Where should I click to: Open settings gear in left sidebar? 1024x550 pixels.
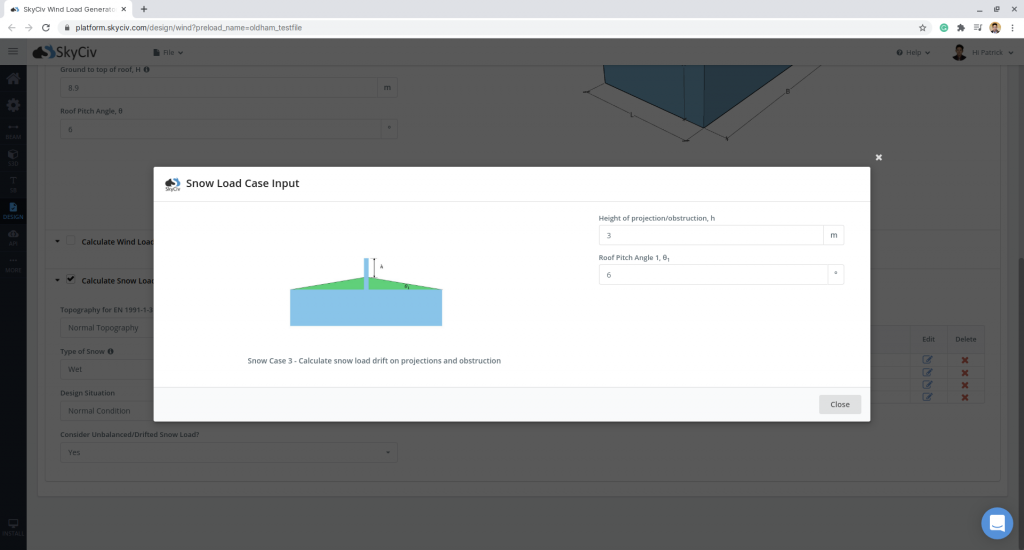click(x=13, y=105)
